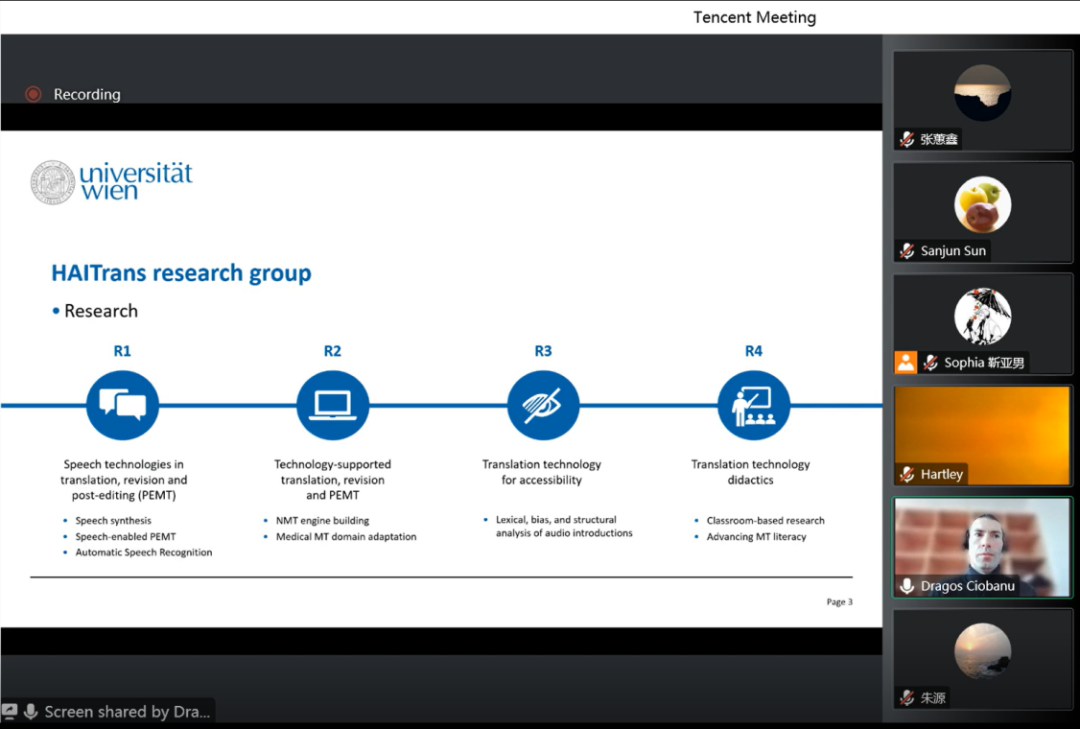Click the red Recording indicator dot
The height and width of the screenshot is (729, 1080).
[x=33, y=94]
